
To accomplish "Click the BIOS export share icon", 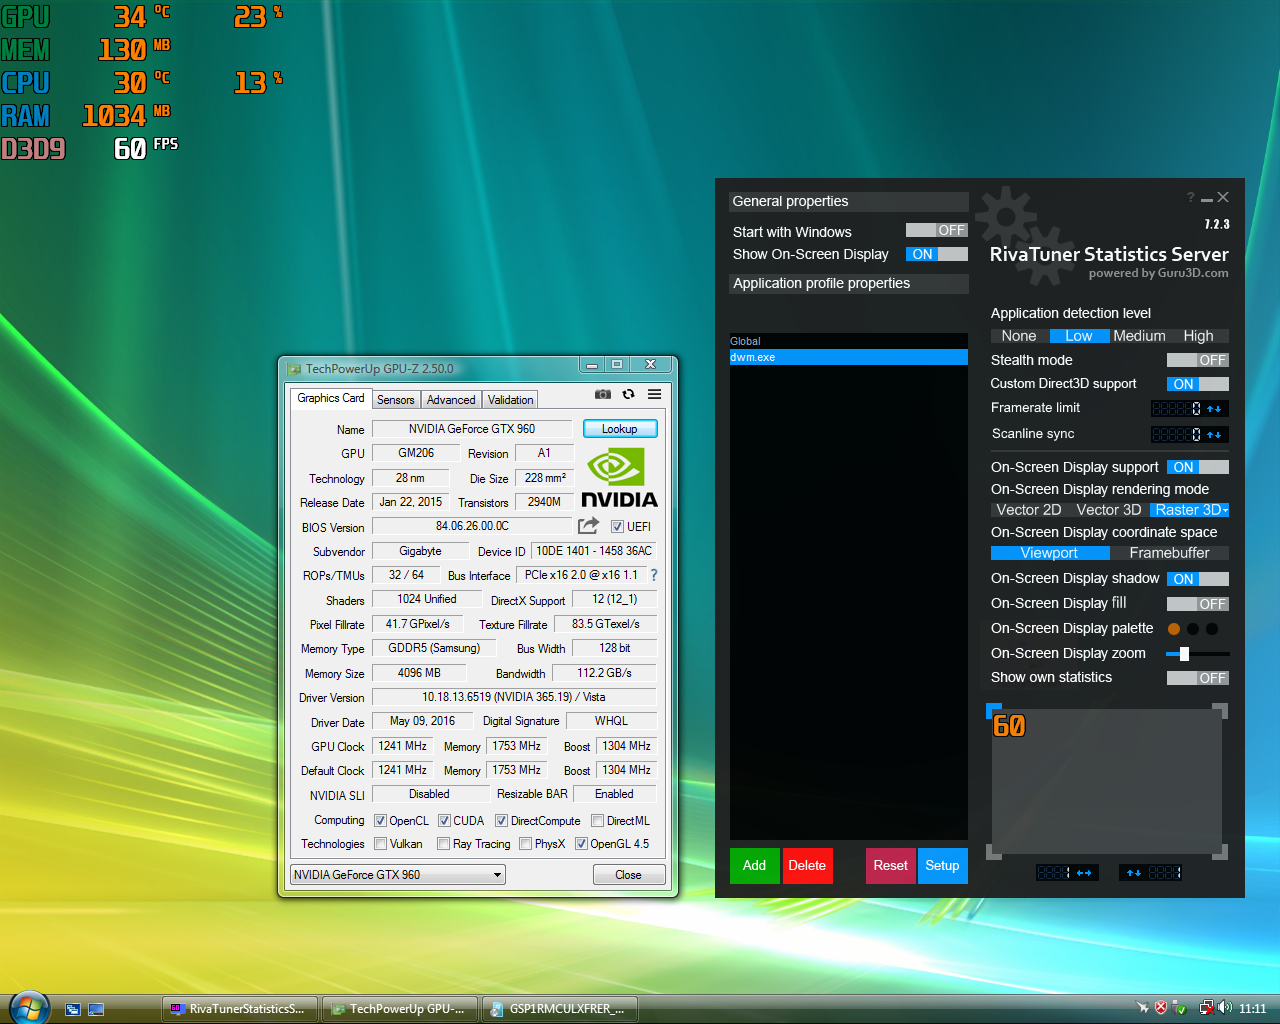I will click(x=588, y=526).
